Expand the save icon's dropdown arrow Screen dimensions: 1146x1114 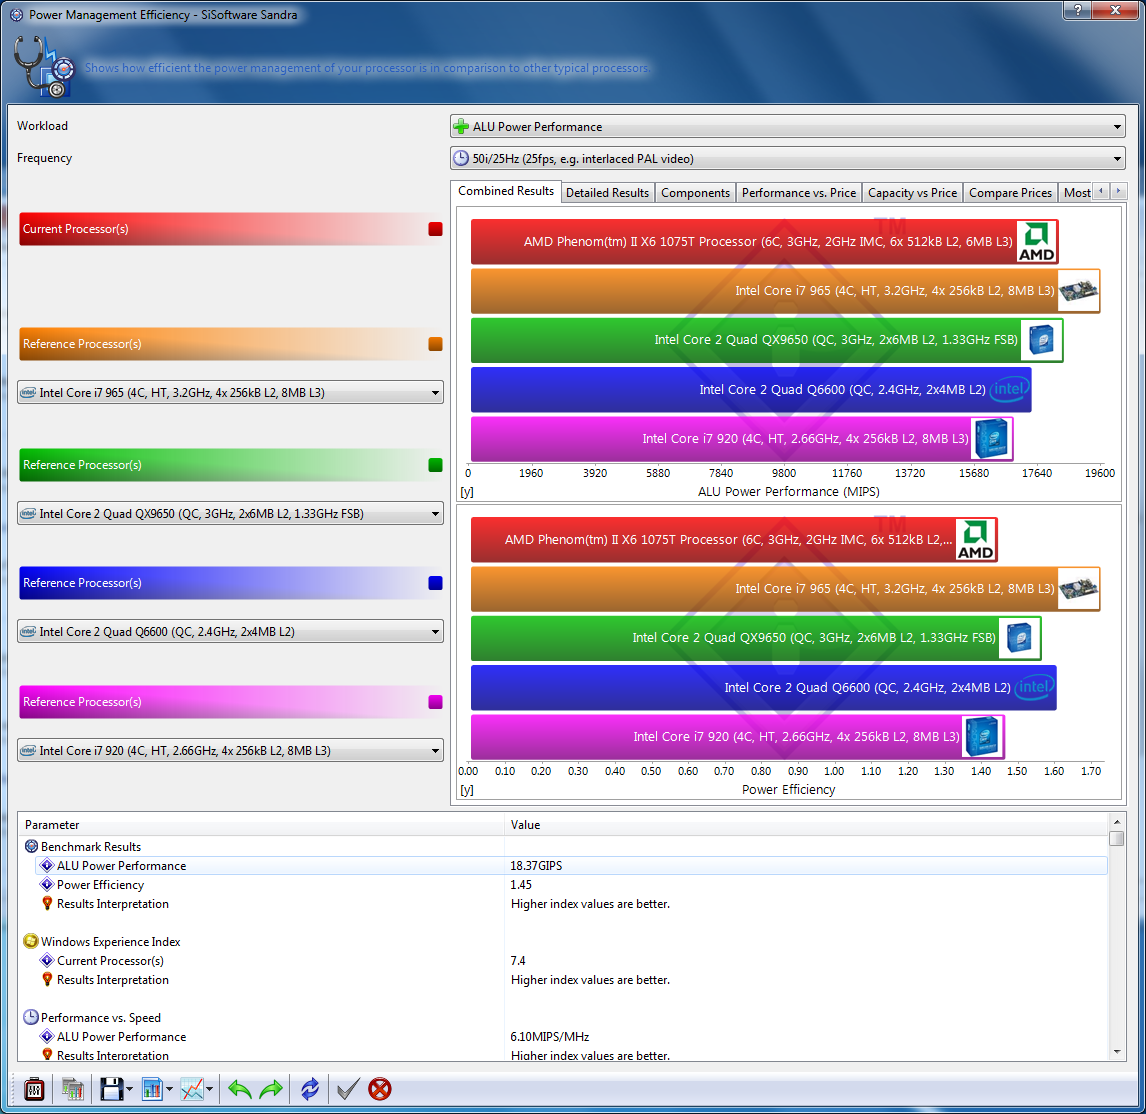click(129, 1090)
